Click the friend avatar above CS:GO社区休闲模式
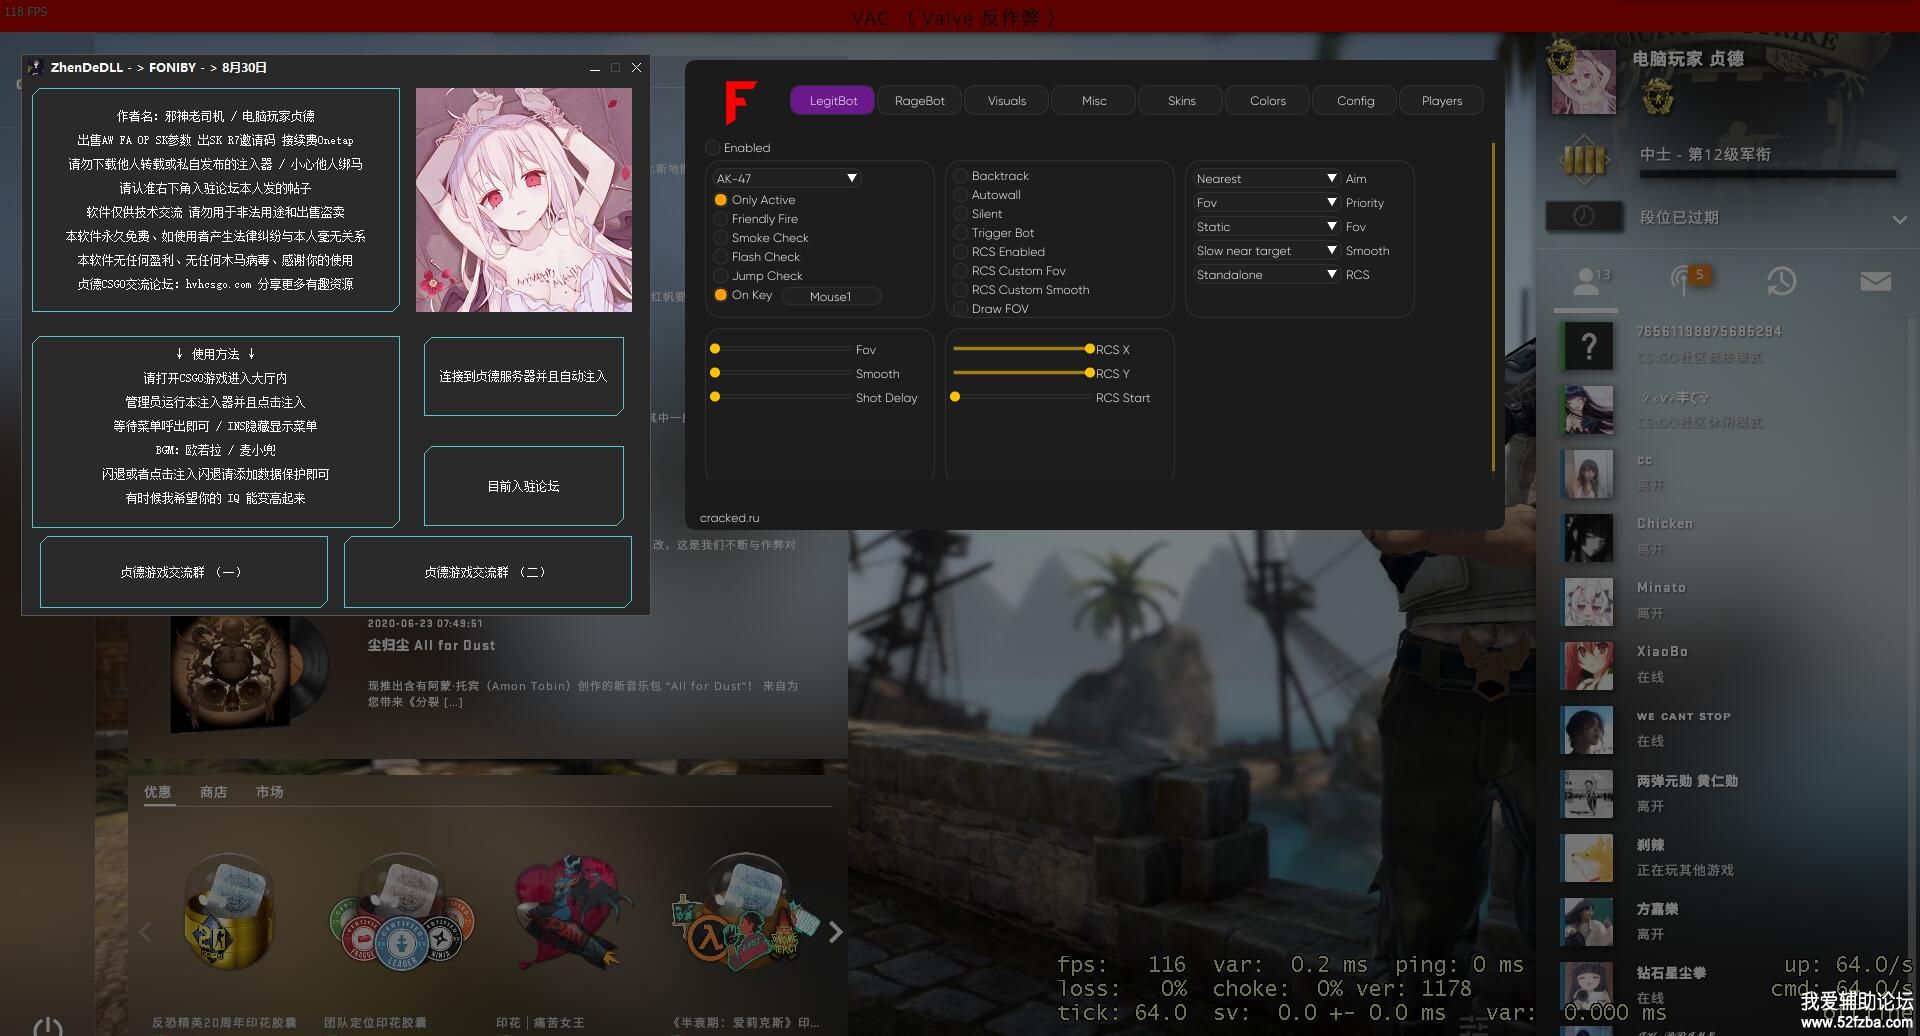The image size is (1920, 1036). pyautogui.click(x=1588, y=410)
